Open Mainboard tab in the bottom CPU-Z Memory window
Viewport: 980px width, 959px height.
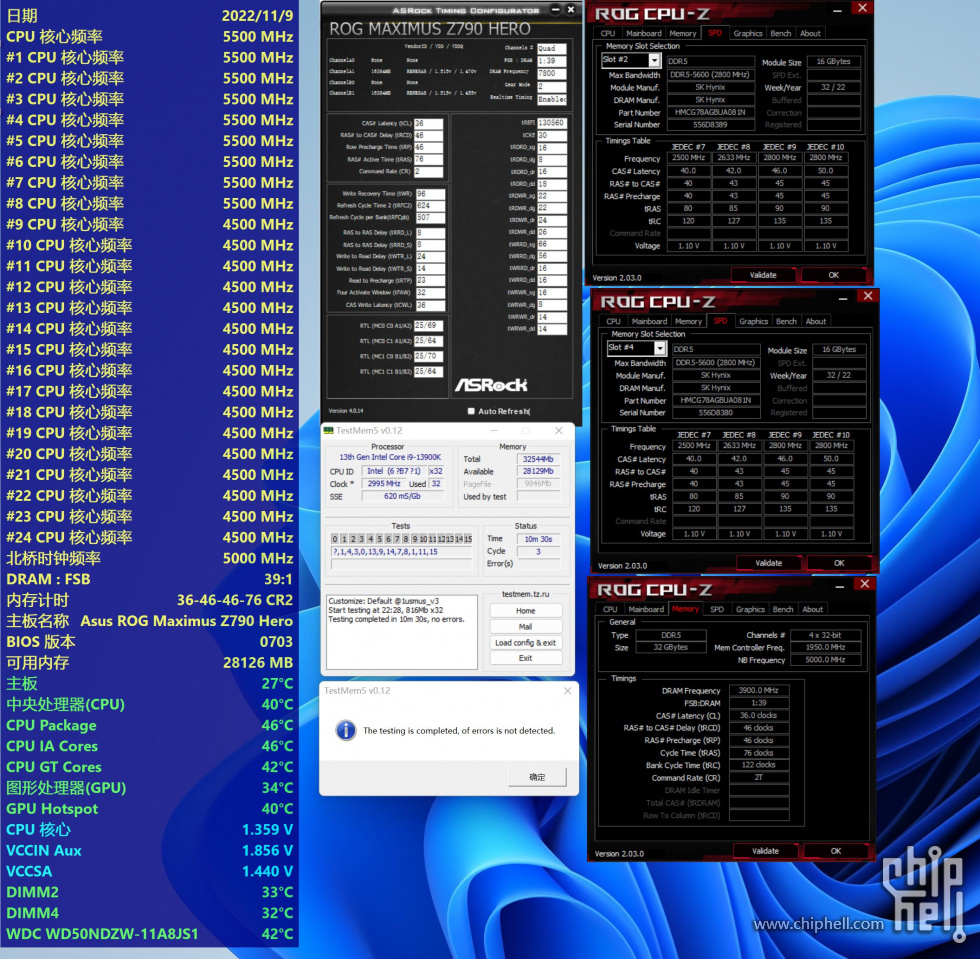(646, 609)
